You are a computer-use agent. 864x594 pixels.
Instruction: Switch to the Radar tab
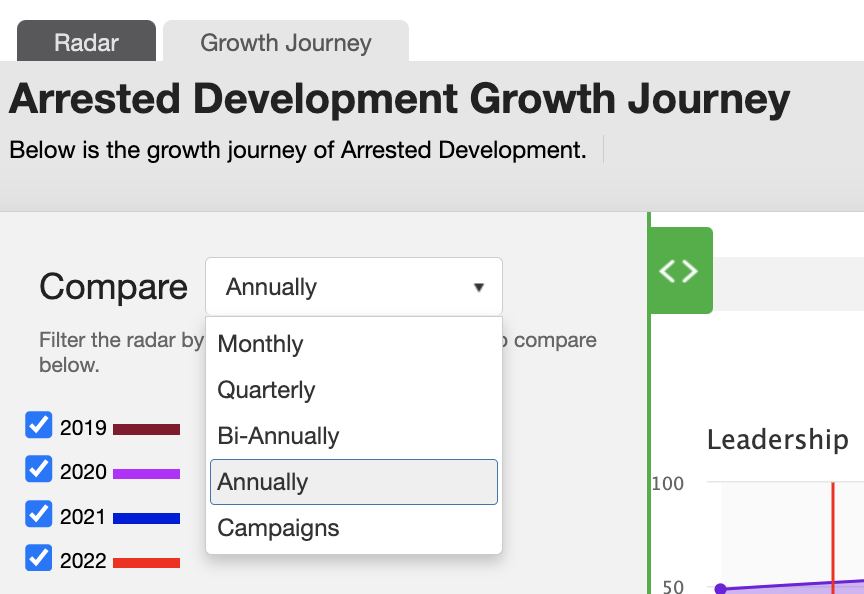tap(87, 41)
